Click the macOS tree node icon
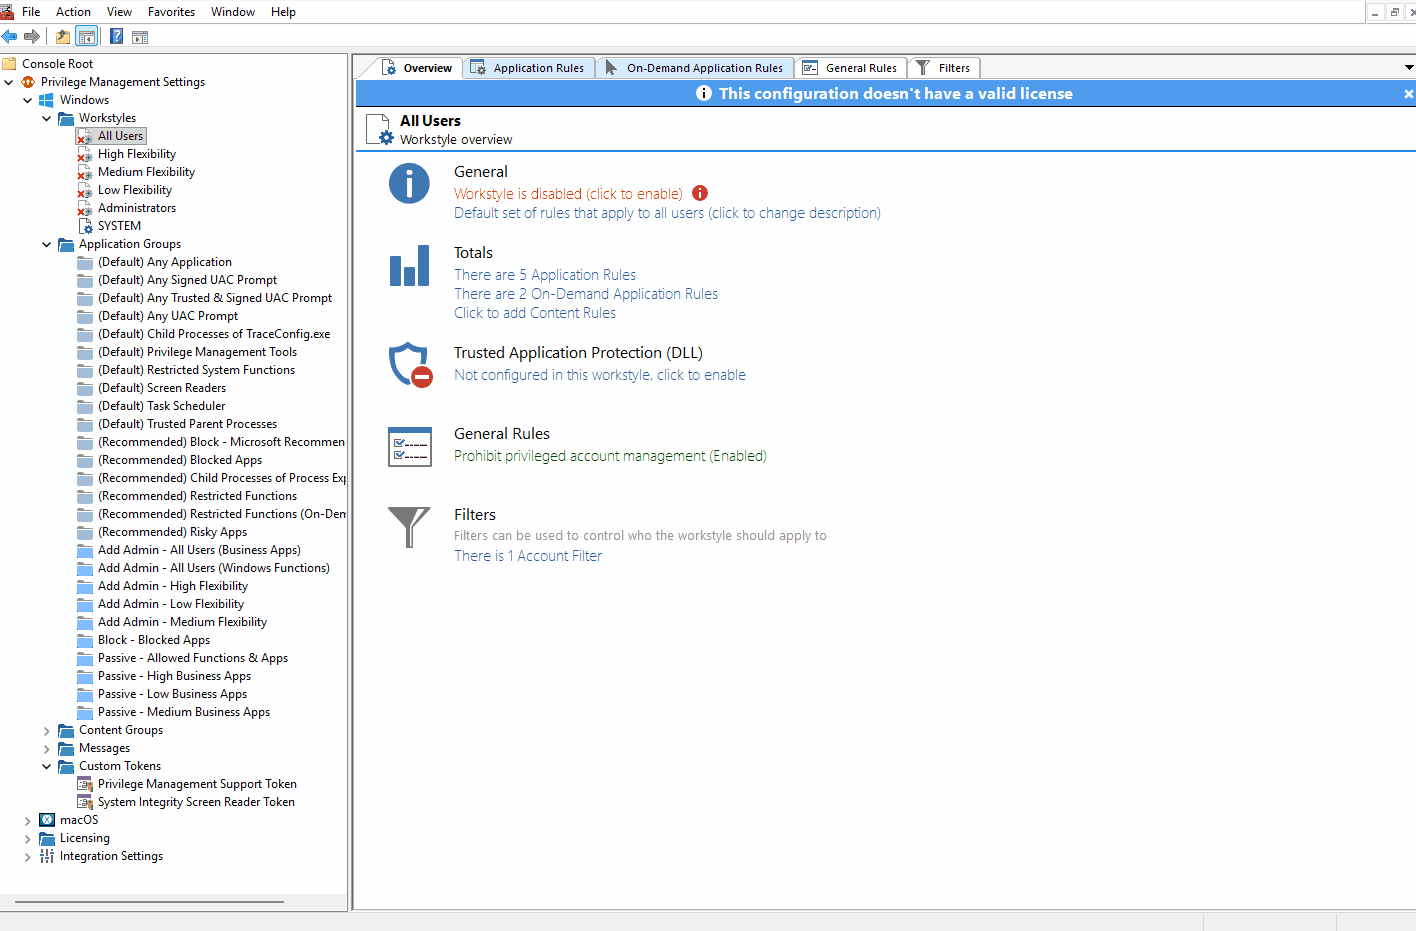The width and height of the screenshot is (1416, 931). 46,820
